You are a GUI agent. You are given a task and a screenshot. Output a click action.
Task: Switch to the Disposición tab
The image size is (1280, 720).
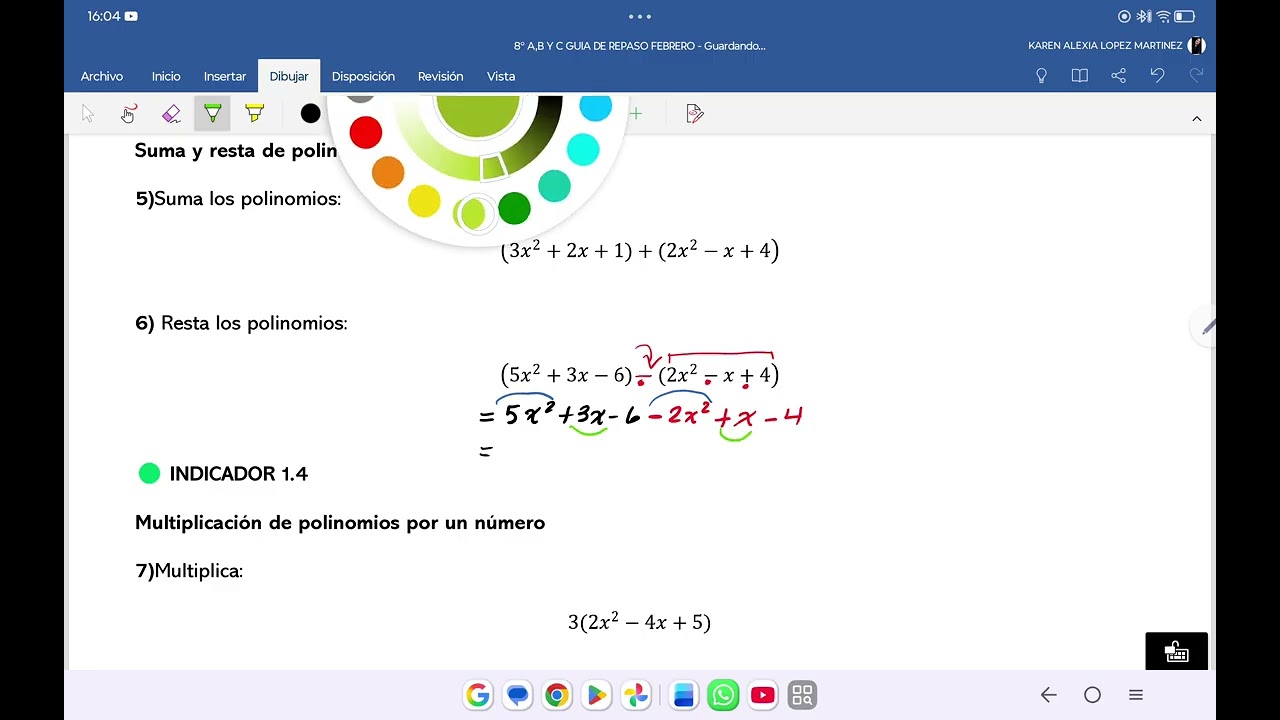tap(363, 76)
